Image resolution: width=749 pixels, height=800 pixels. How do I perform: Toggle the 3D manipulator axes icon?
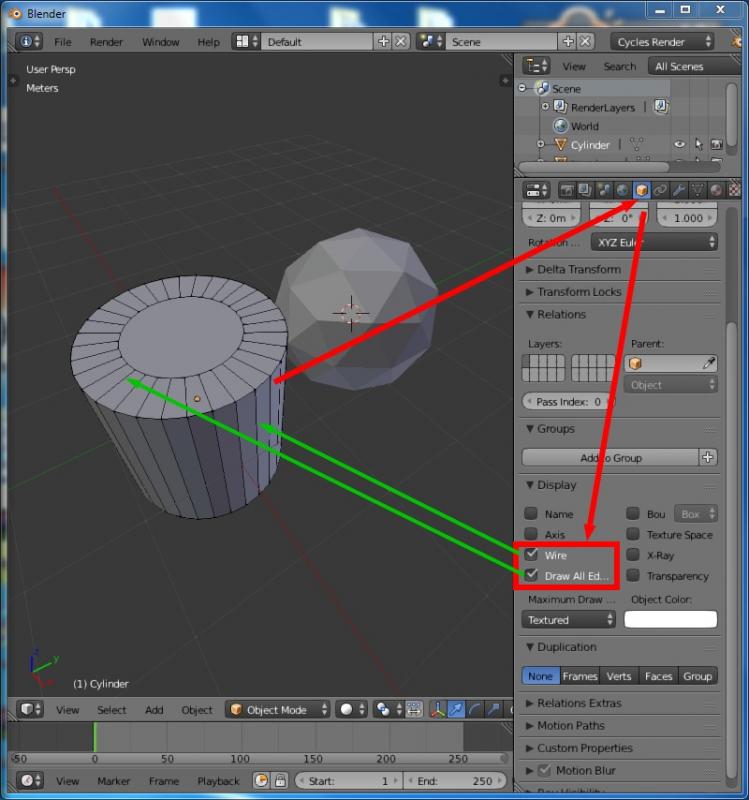coord(437,710)
